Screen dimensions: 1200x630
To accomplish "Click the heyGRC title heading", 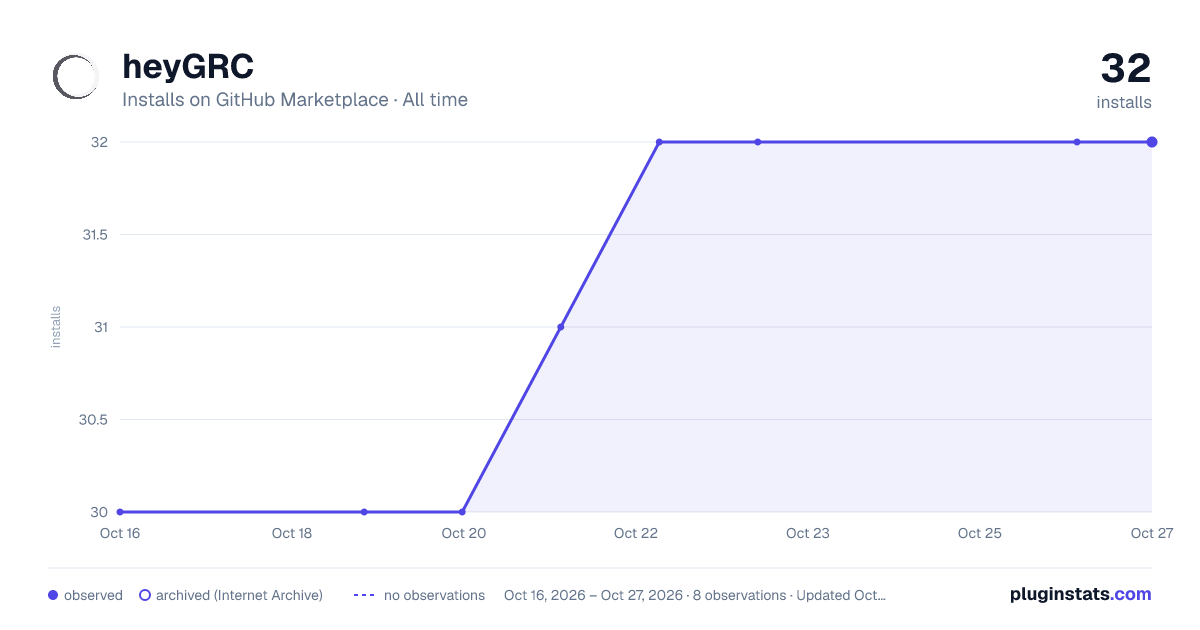I will click(x=188, y=67).
